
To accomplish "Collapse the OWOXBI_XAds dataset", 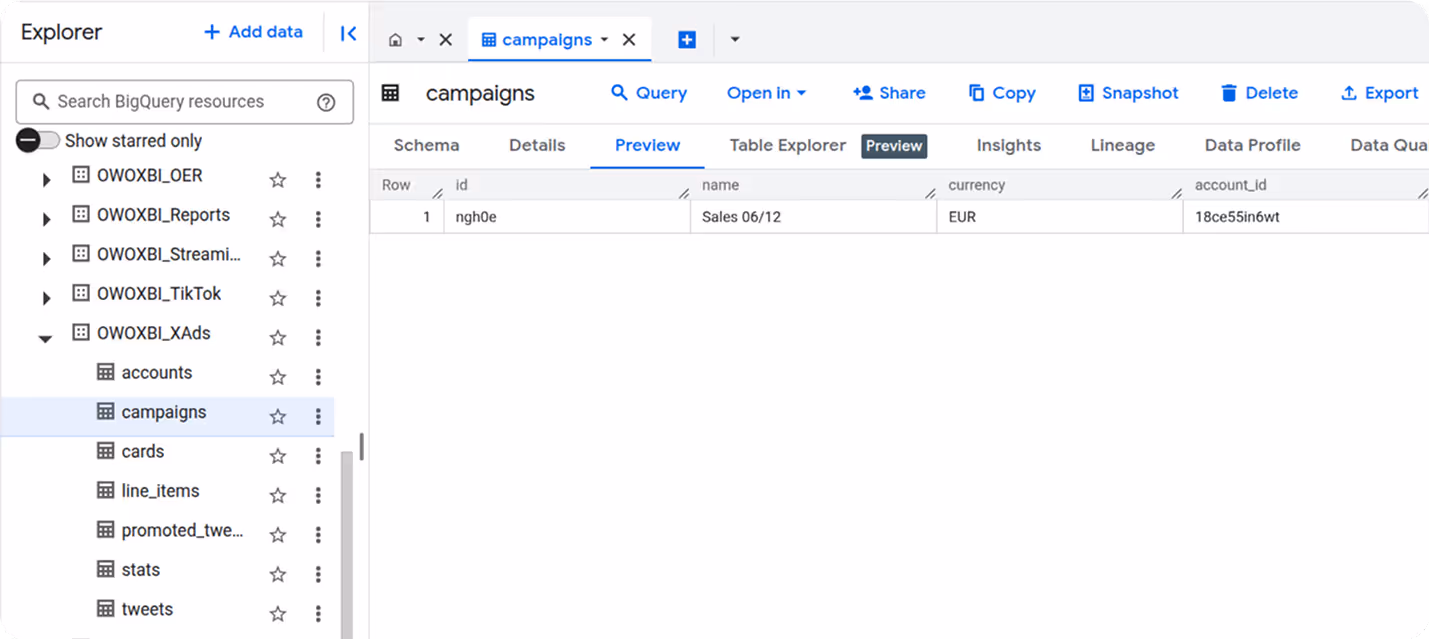I will point(46,339).
